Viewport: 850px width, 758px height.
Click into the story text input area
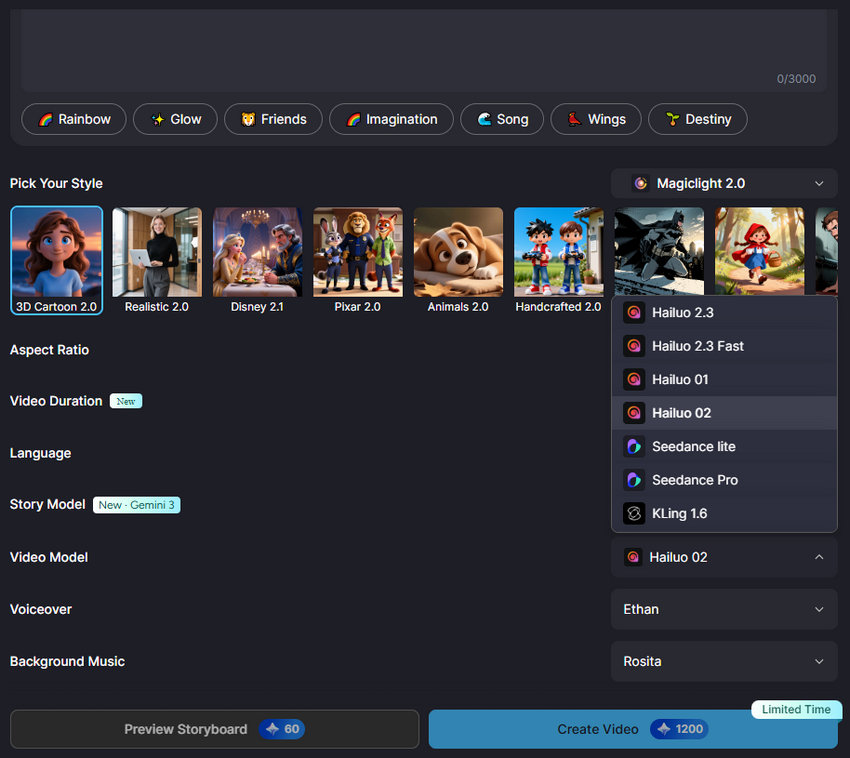click(420, 45)
